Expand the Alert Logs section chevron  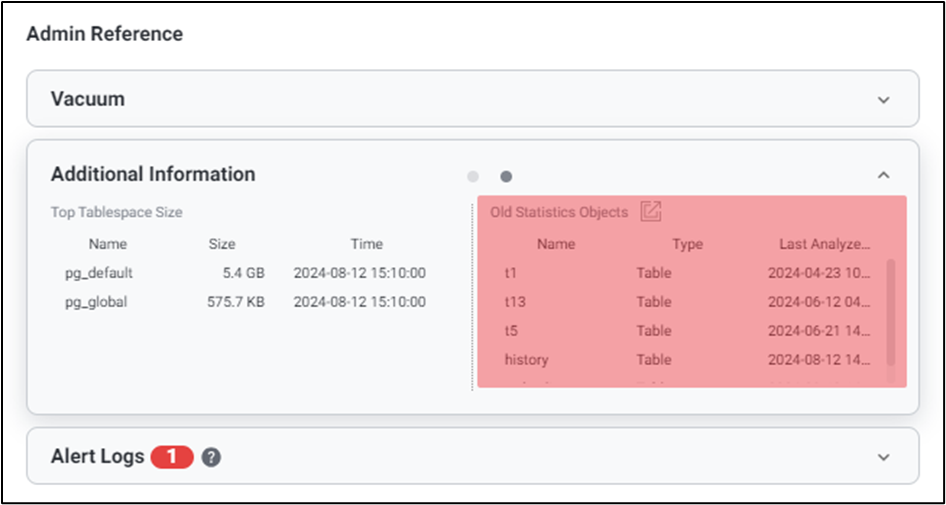coord(883,457)
